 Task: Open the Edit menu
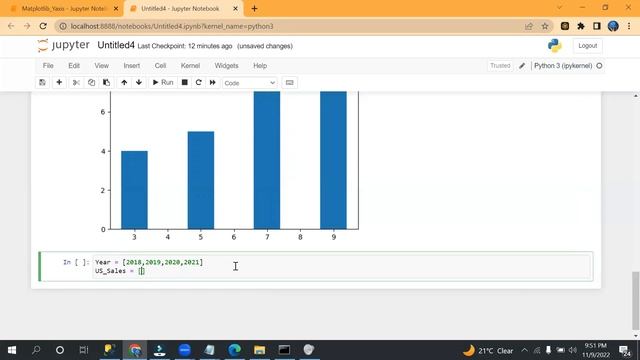coord(74,66)
